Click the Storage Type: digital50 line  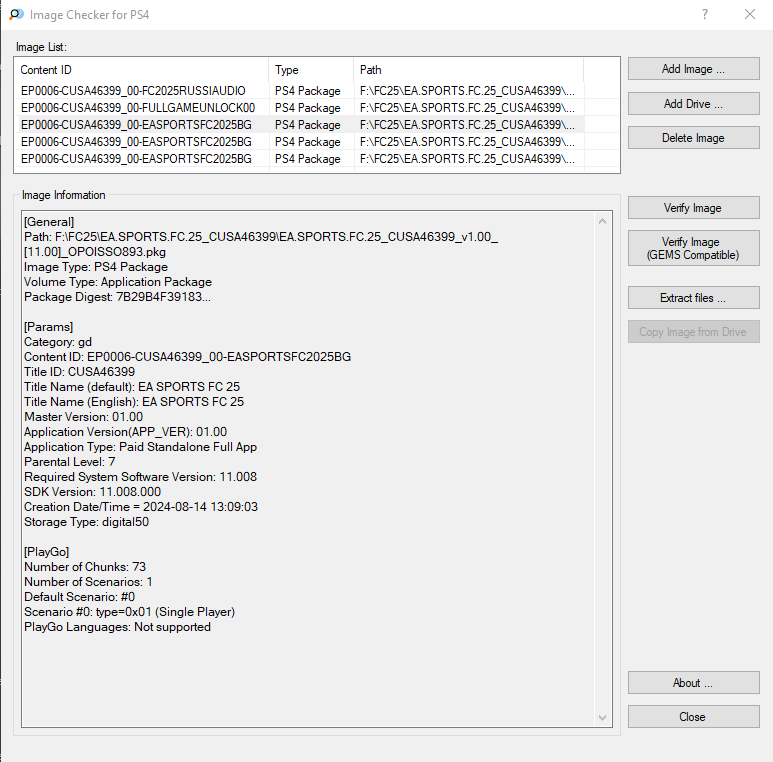[86, 521]
